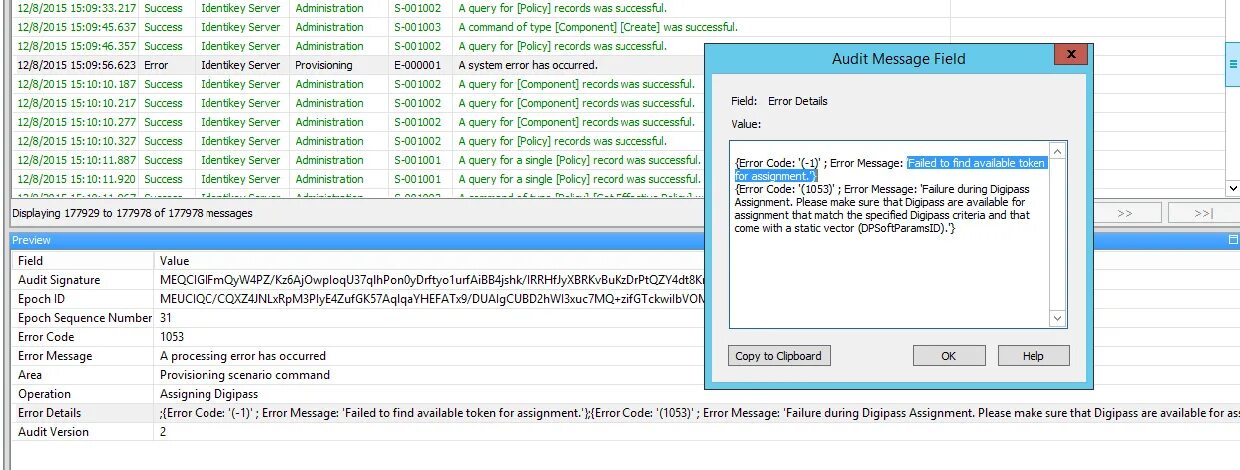Click the Copy to Clipboard button
1240x470 pixels.
(x=779, y=356)
